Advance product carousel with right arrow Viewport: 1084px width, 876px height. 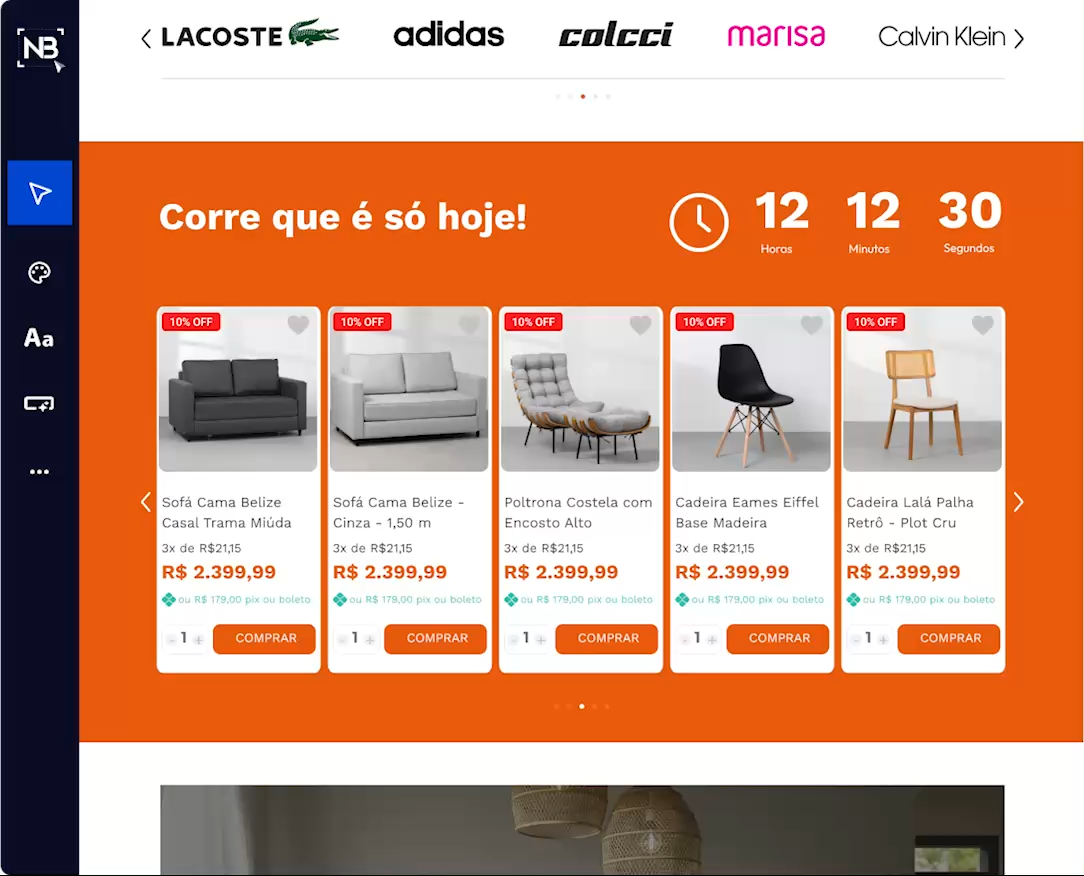(1018, 502)
